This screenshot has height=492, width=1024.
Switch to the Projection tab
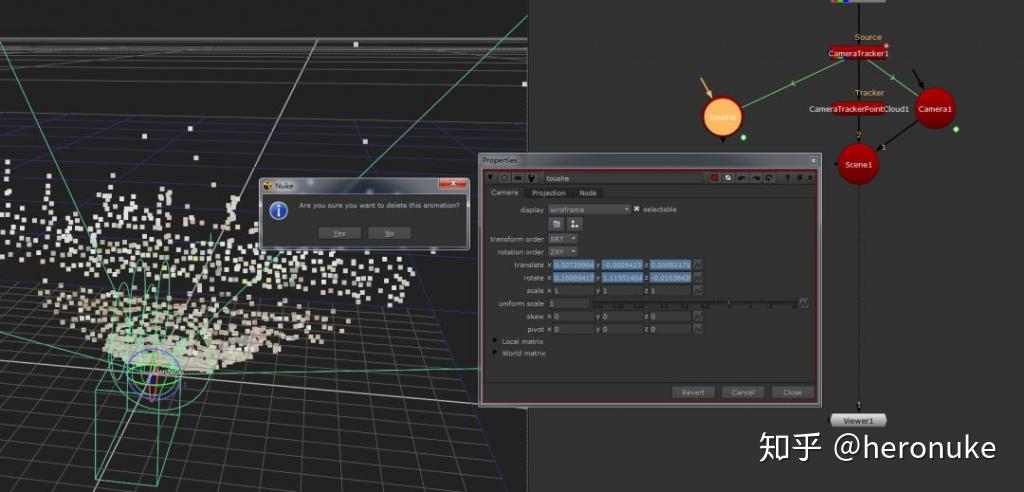548,192
